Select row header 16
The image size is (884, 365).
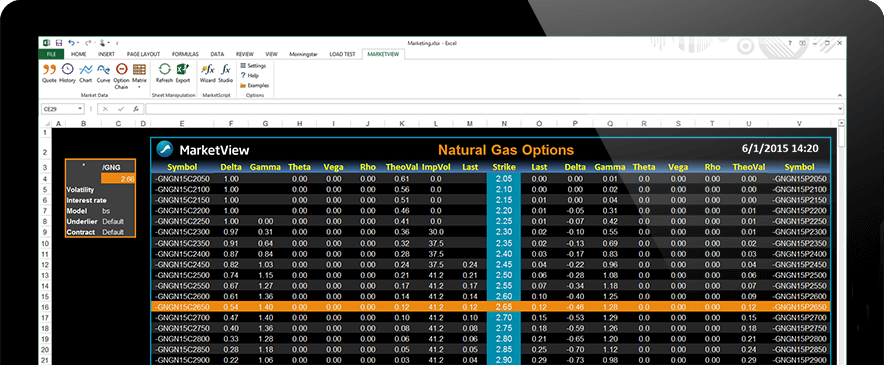pyautogui.click(x=45, y=307)
